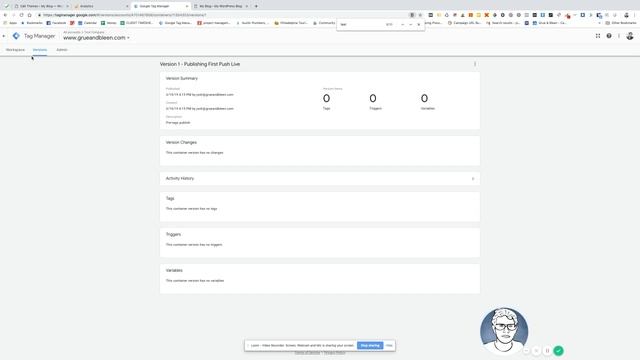Click the Version 1 - Publishing First Push Live title
The height and width of the screenshot is (360, 640).
click(x=200, y=64)
